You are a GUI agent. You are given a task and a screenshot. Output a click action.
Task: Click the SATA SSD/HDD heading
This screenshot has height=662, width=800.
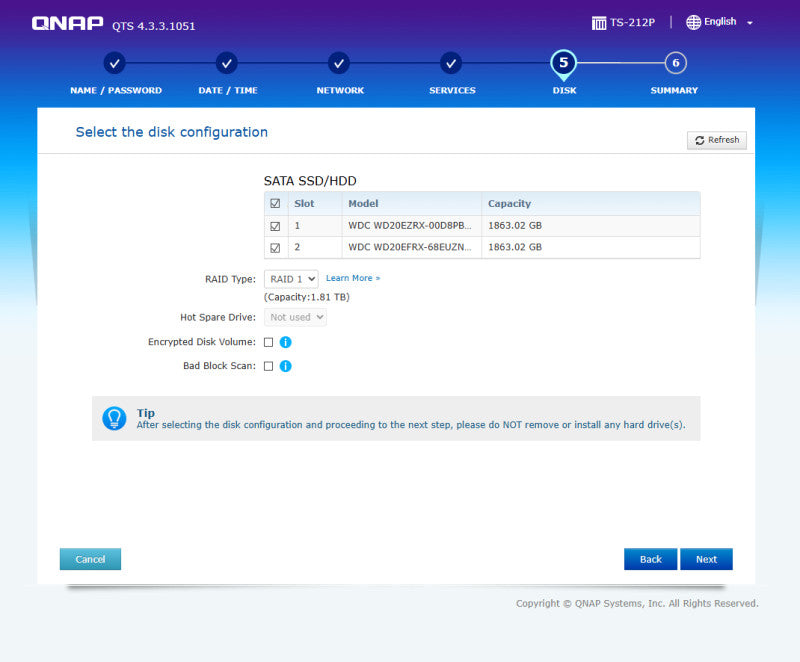tap(310, 181)
